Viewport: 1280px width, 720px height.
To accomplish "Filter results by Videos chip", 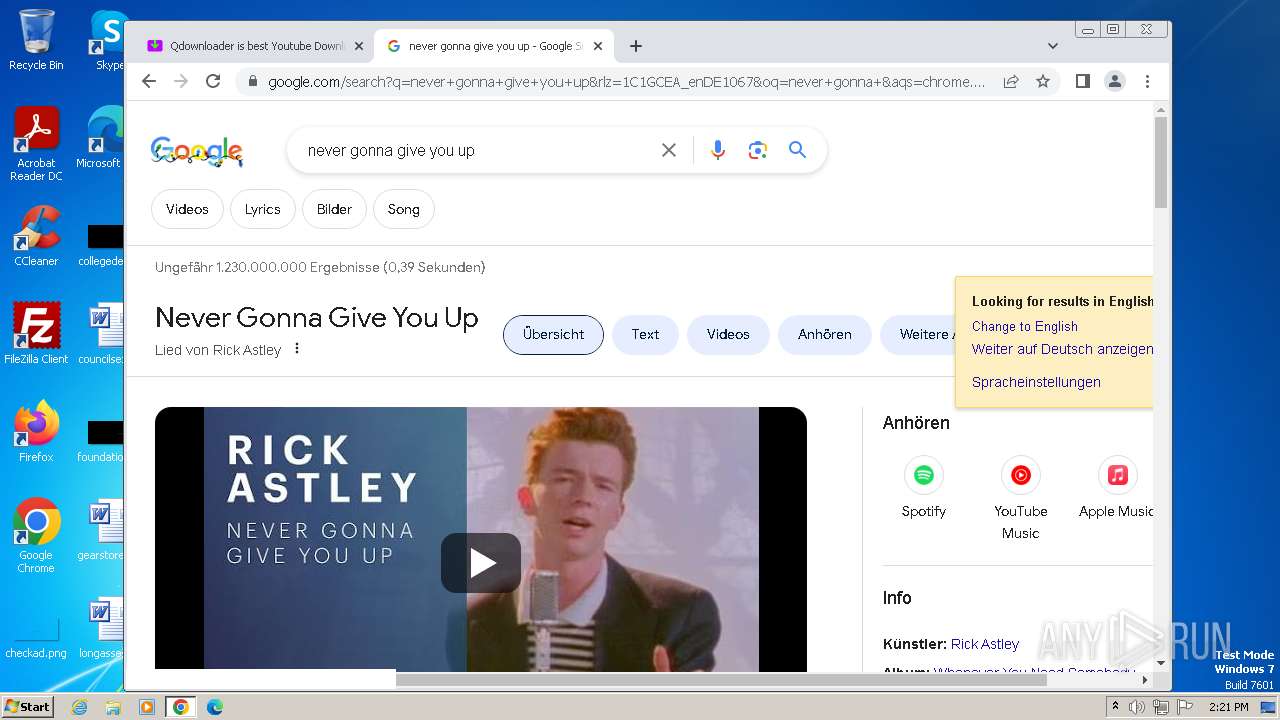I will (187, 209).
